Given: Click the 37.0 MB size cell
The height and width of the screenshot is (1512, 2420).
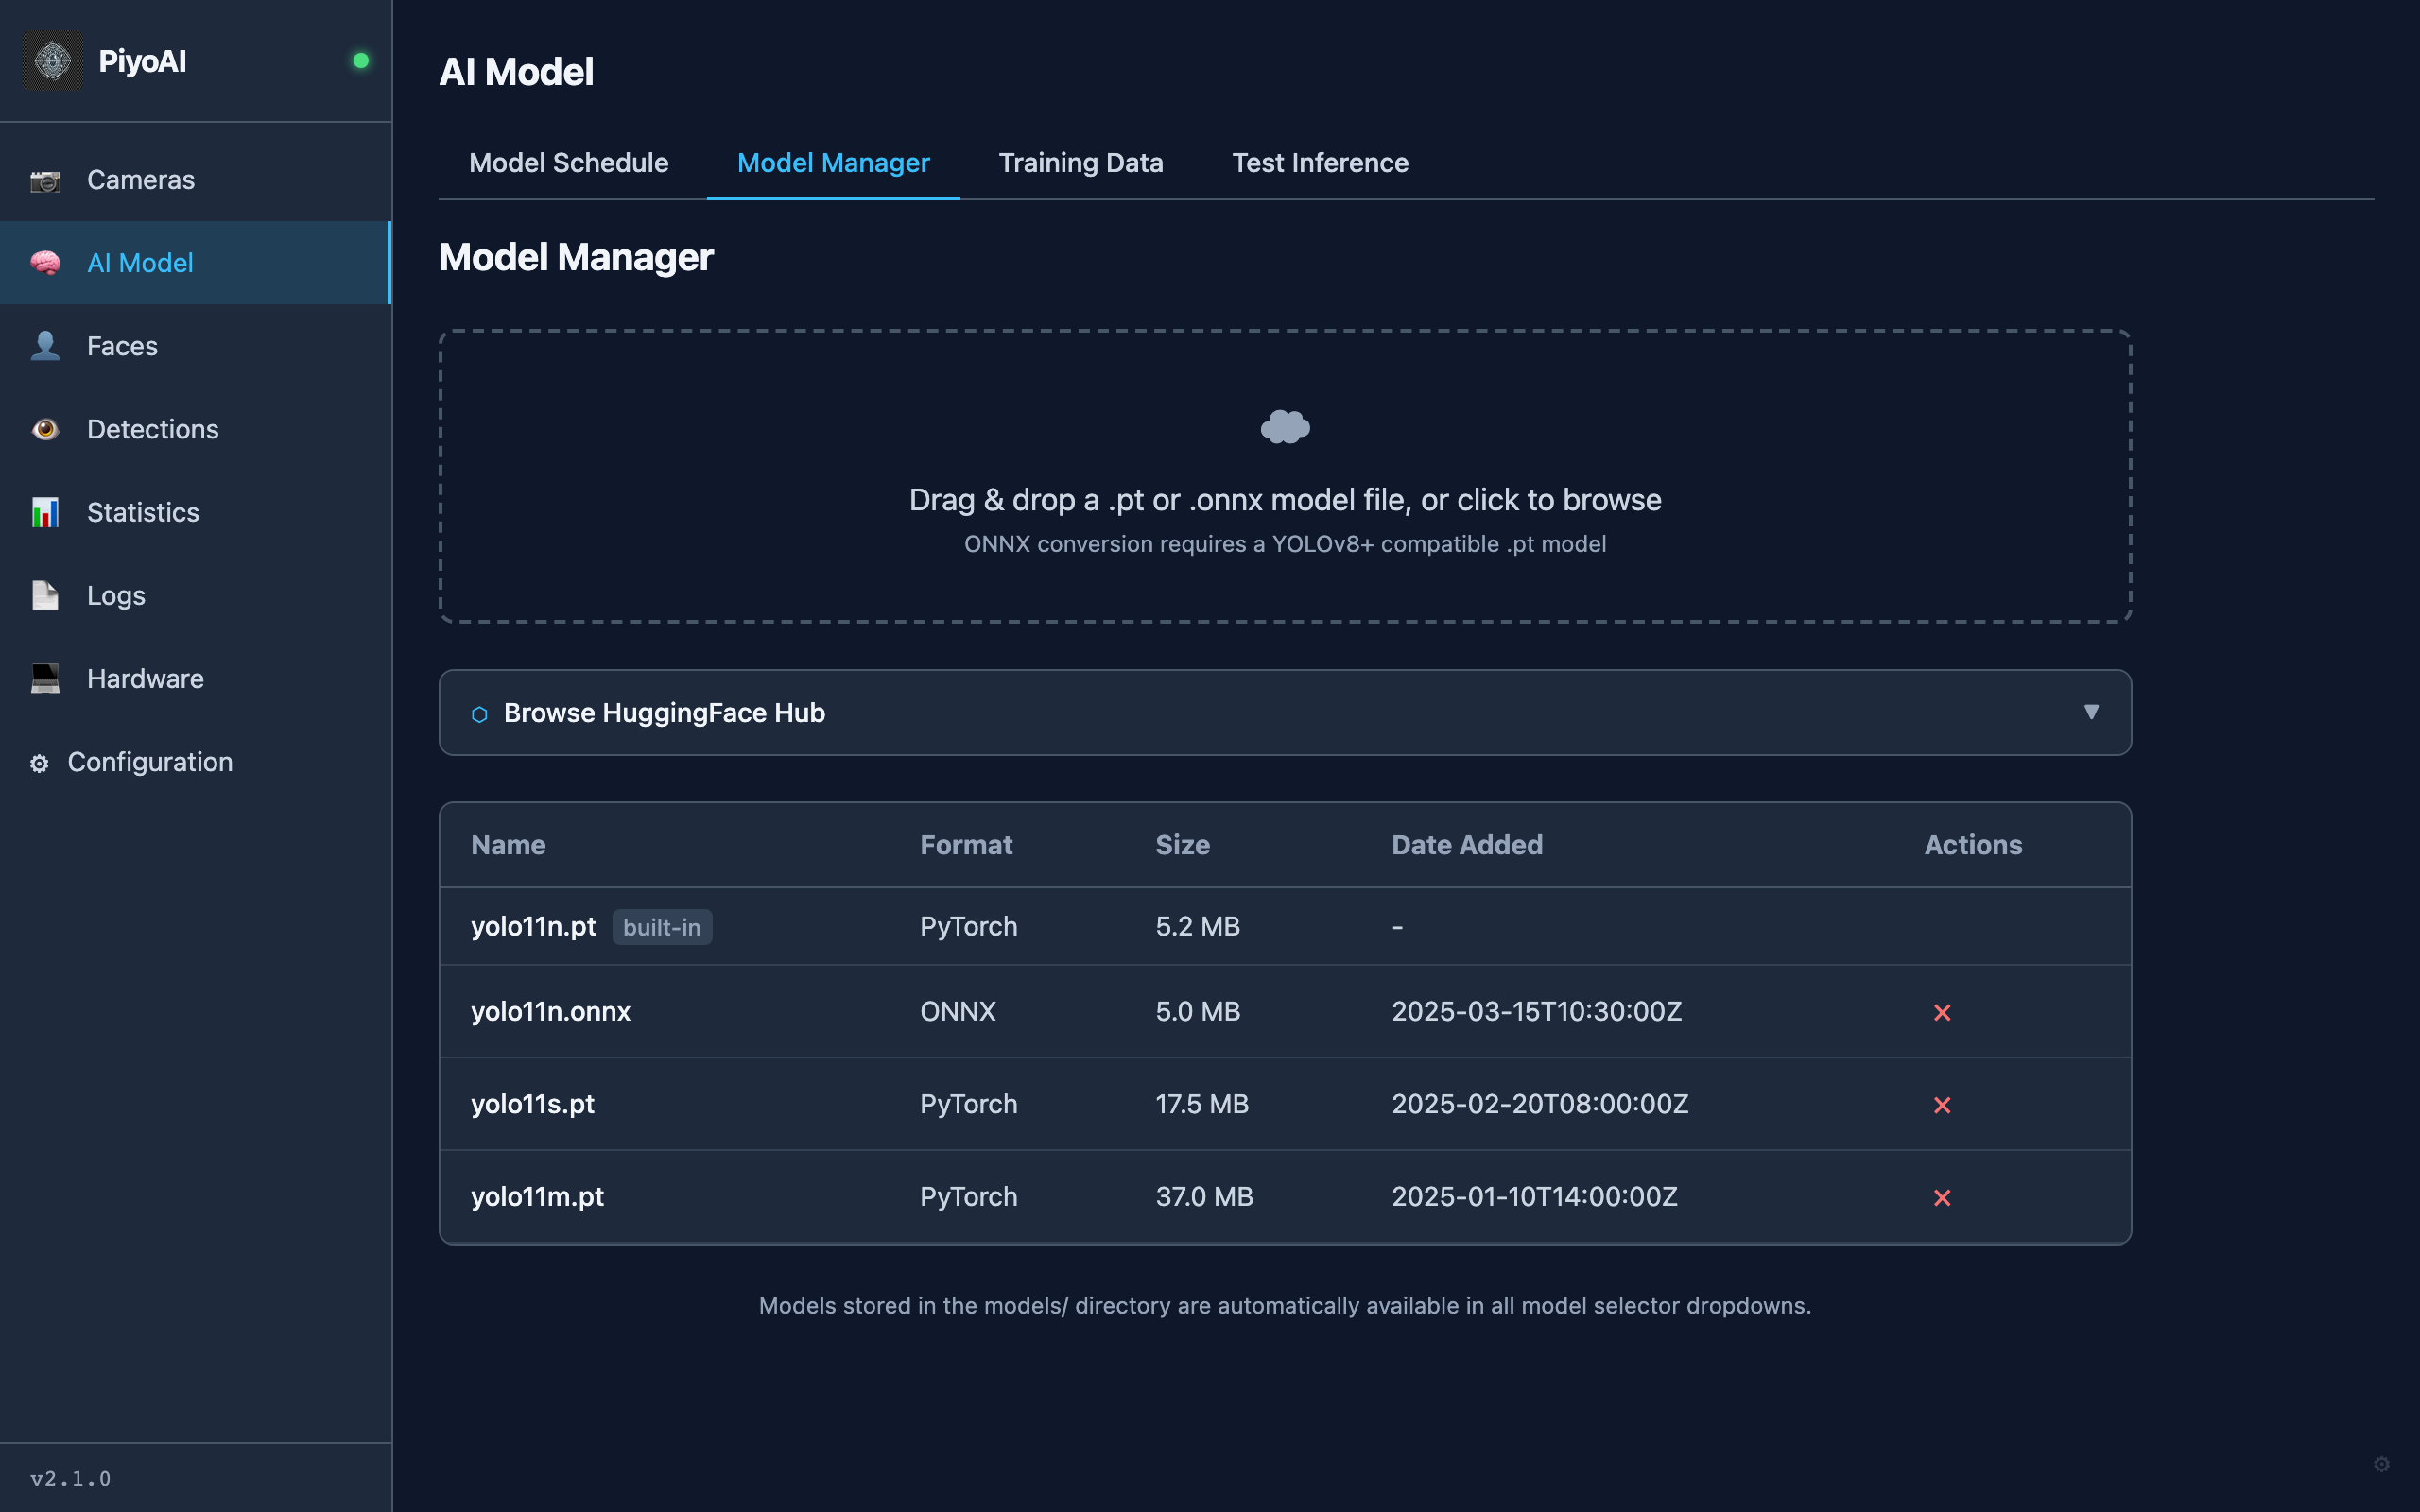Looking at the screenshot, I should [x=1204, y=1196].
